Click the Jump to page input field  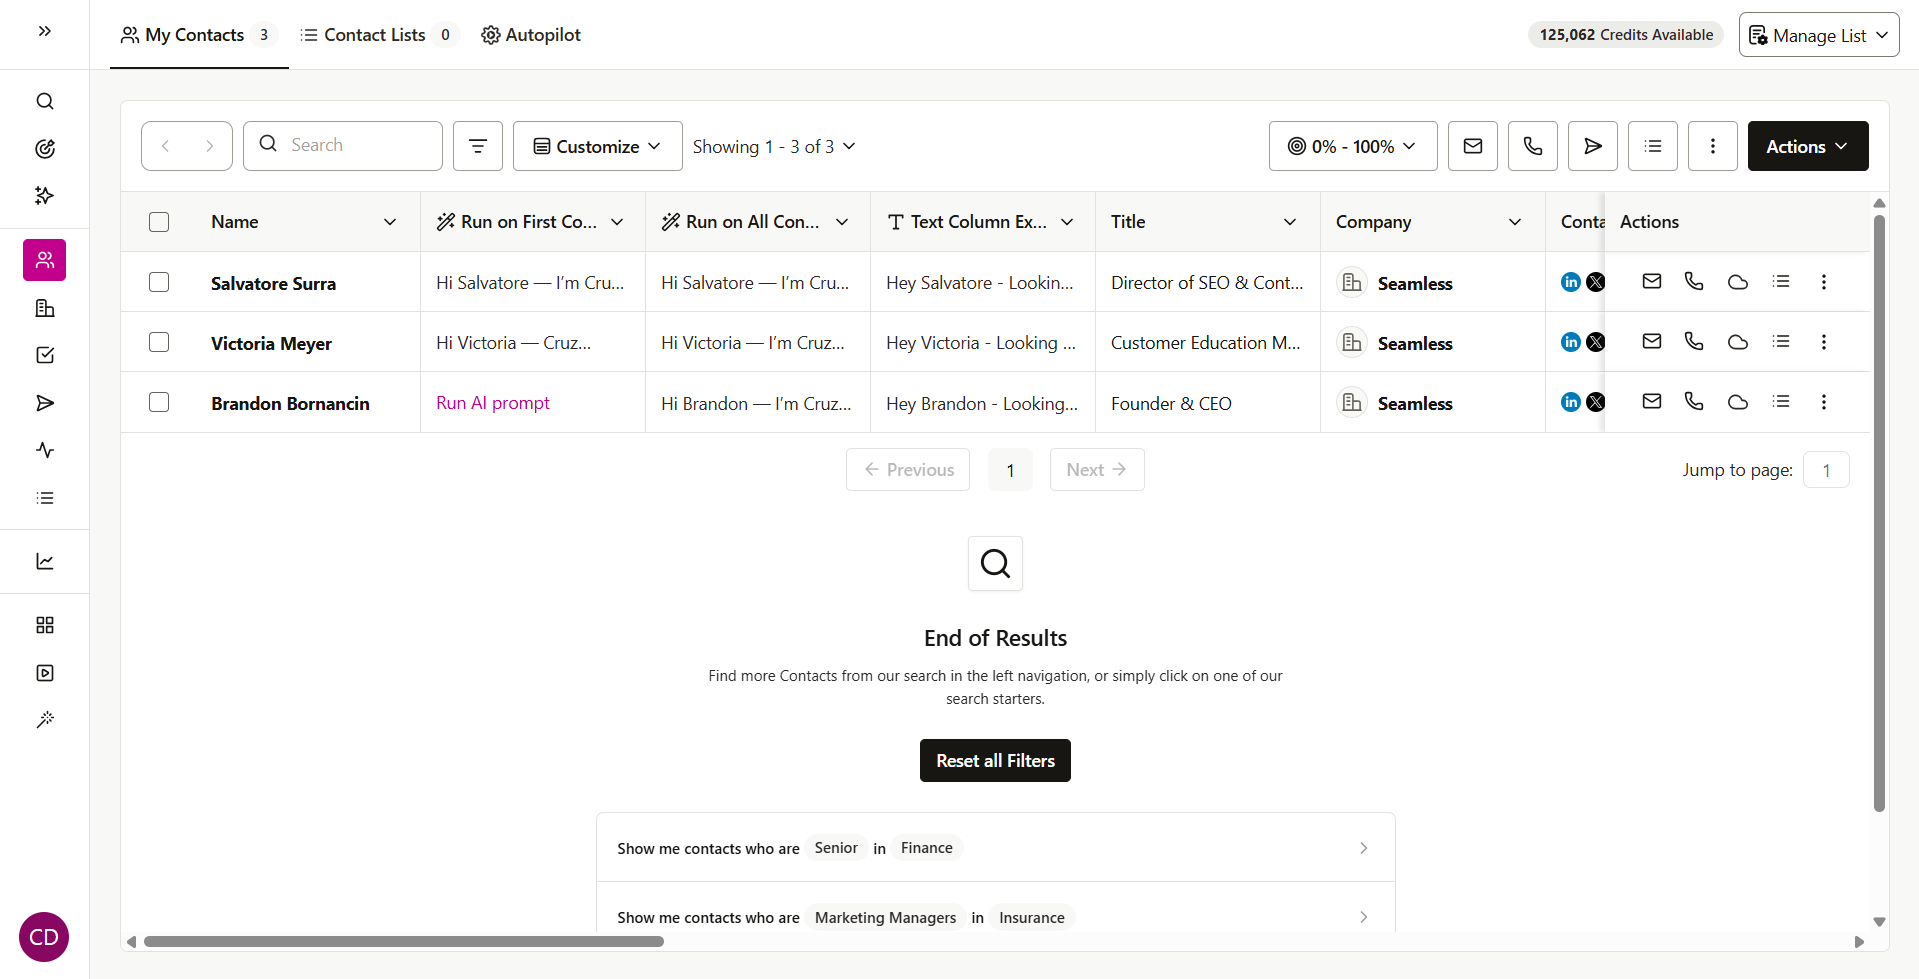pyautogui.click(x=1826, y=470)
